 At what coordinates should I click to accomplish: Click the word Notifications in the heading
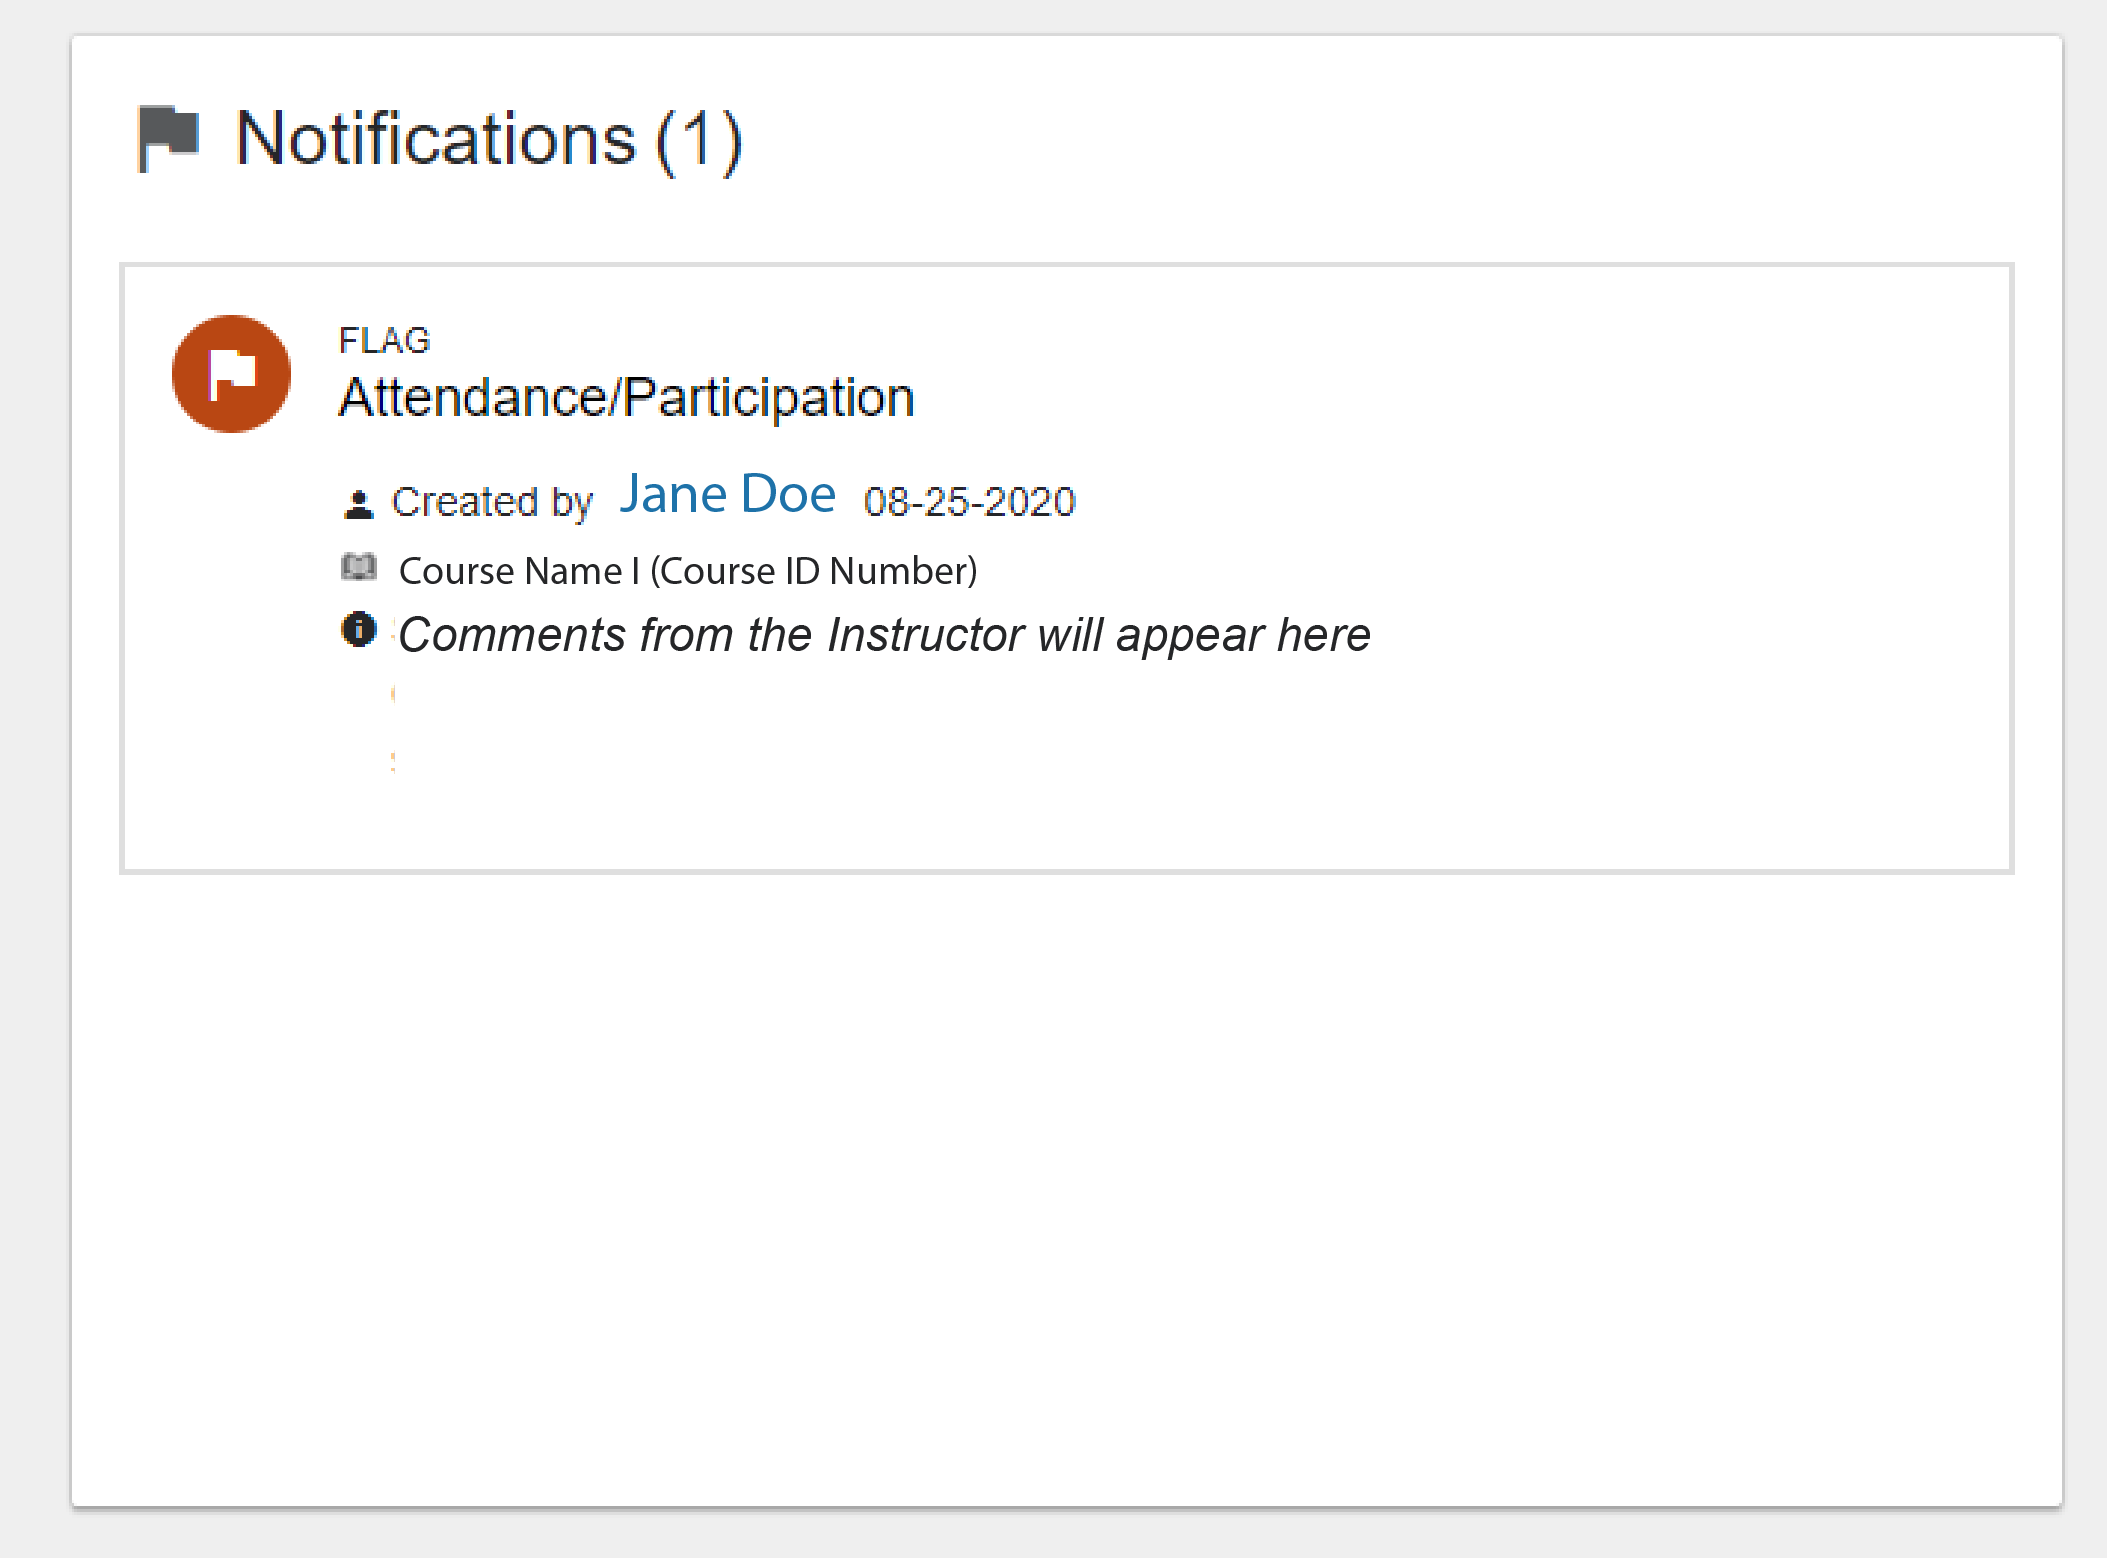click(435, 139)
